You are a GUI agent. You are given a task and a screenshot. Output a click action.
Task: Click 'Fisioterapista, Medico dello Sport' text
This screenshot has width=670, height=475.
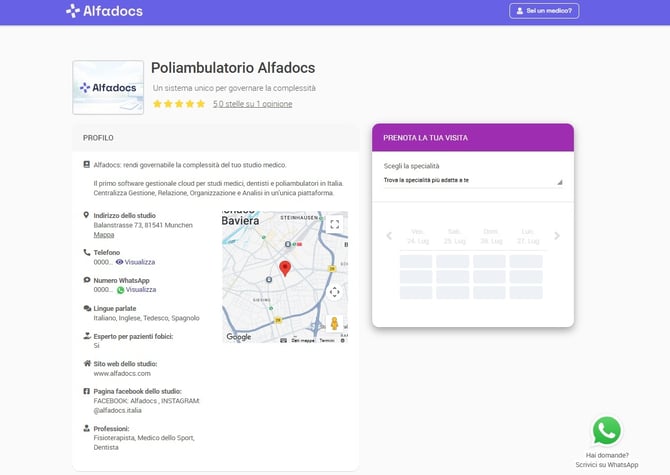(x=144, y=438)
